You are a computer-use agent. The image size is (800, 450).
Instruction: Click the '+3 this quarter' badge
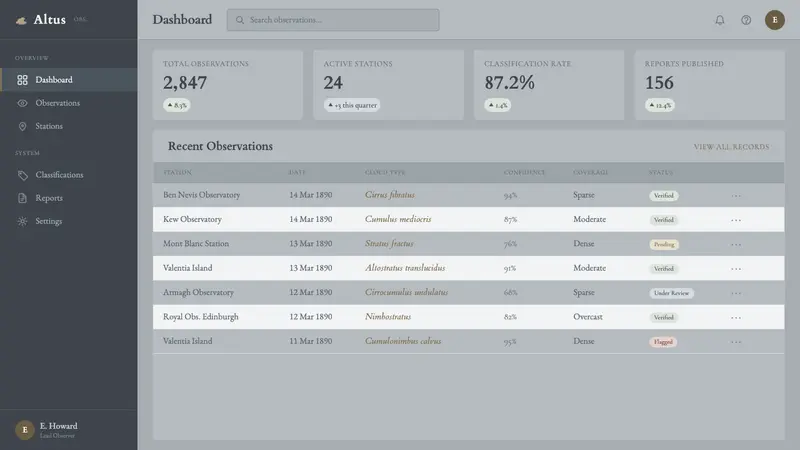click(x=352, y=105)
